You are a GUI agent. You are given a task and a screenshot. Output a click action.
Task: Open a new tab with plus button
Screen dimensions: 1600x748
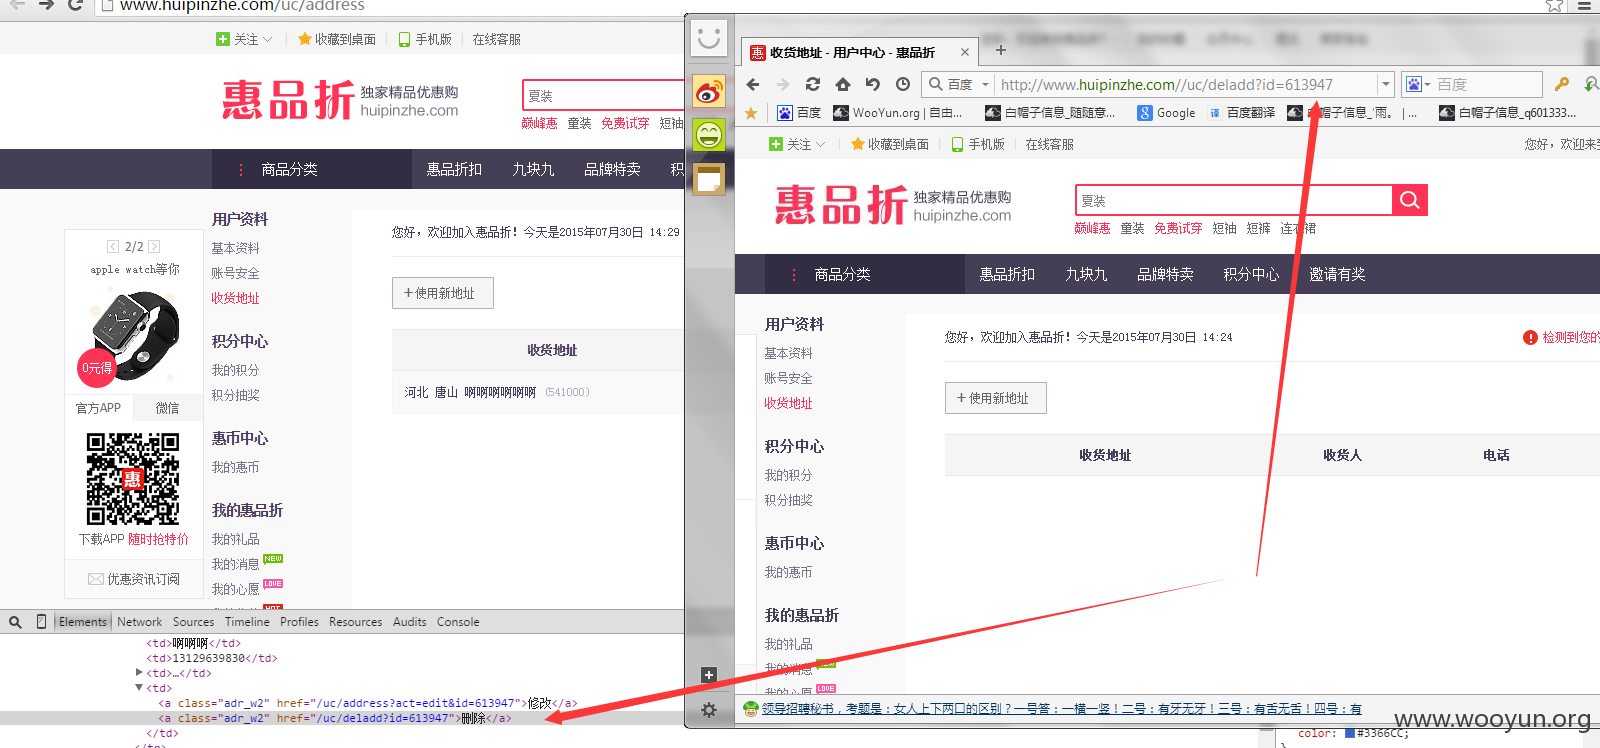tap(1001, 50)
